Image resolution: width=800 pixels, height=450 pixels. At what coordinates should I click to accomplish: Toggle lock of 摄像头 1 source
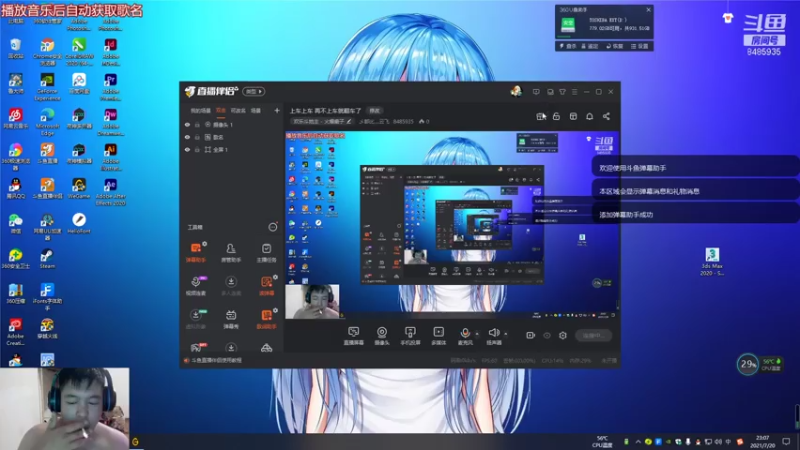coord(197,124)
